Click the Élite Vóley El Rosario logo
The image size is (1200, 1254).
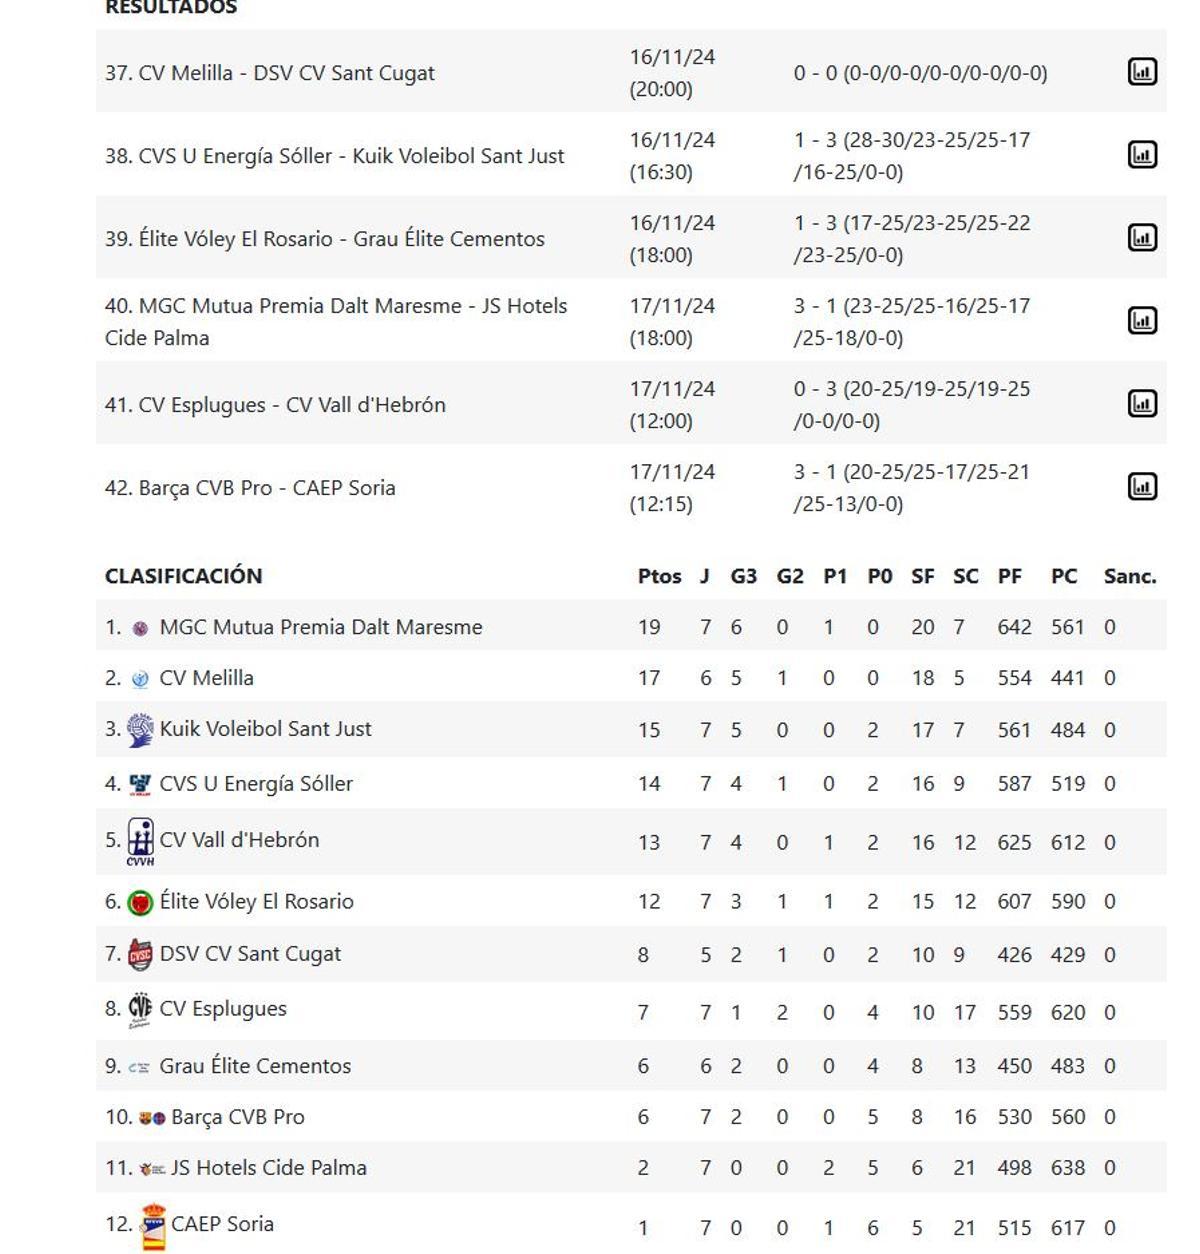tap(140, 900)
